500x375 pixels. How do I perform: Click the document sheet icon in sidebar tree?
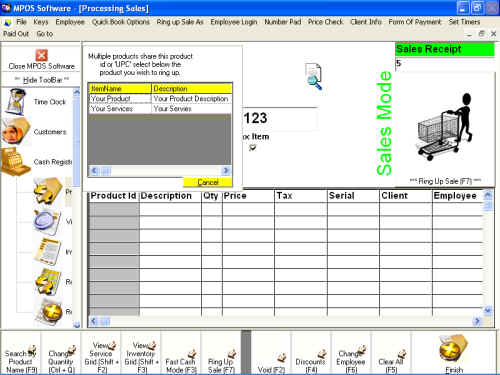[48, 251]
